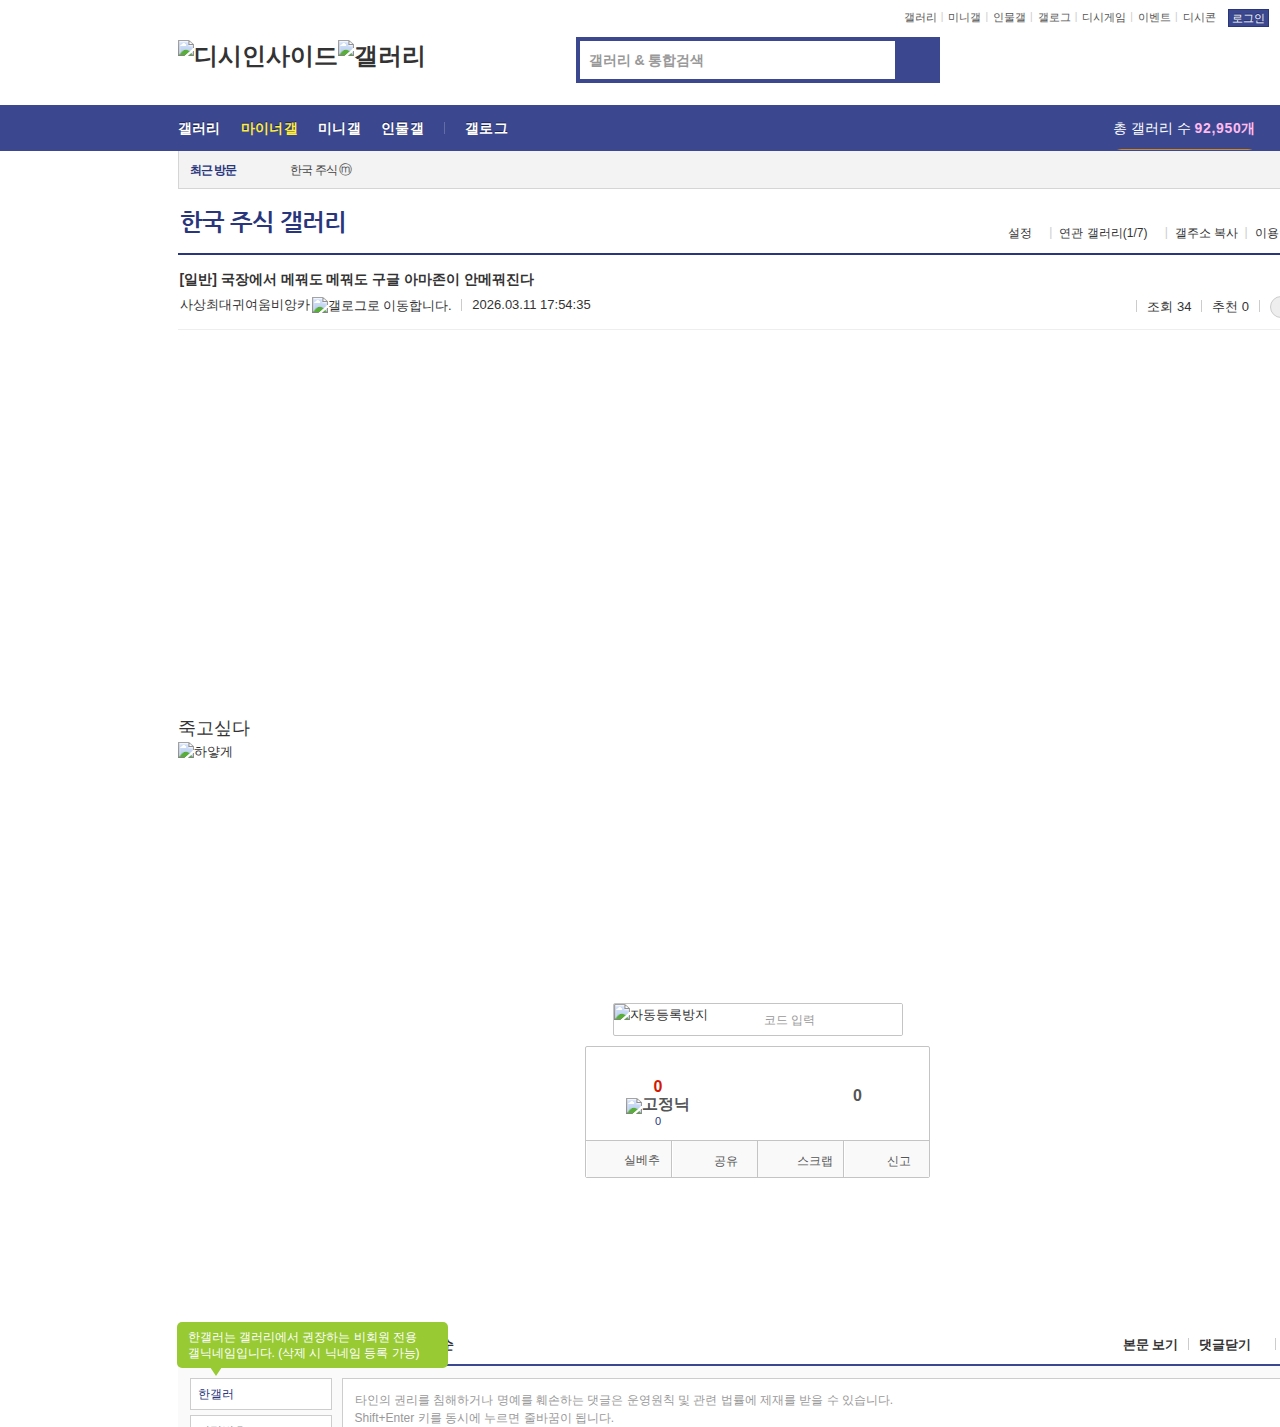Image resolution: width=1280 pixels, height=1427 pixels.
Task: Open the top 미니갤 utility link
Action: tap(964, 18)
